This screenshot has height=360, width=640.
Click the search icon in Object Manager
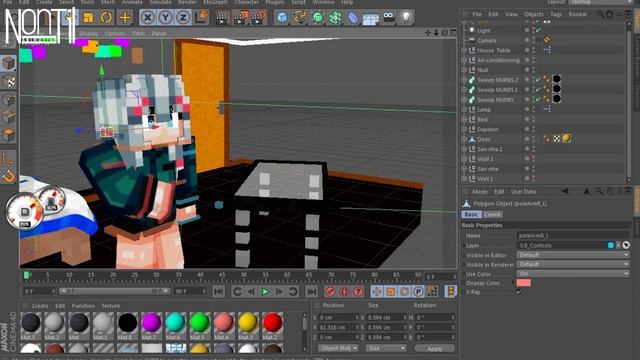tap(600, 14)
